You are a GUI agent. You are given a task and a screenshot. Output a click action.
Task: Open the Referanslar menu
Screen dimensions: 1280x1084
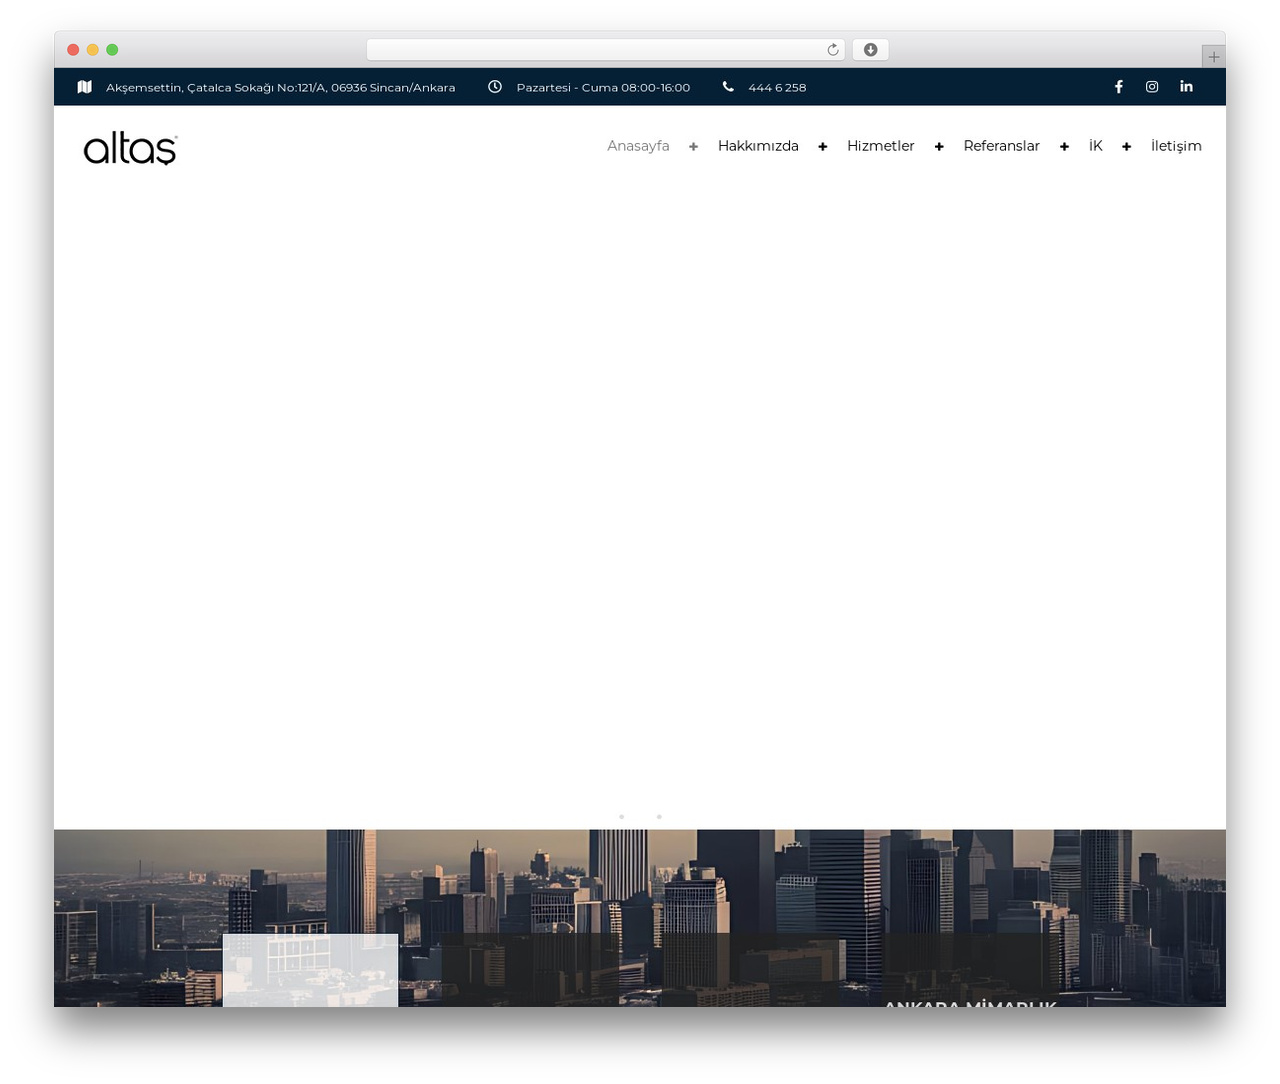click(1001, 146)
